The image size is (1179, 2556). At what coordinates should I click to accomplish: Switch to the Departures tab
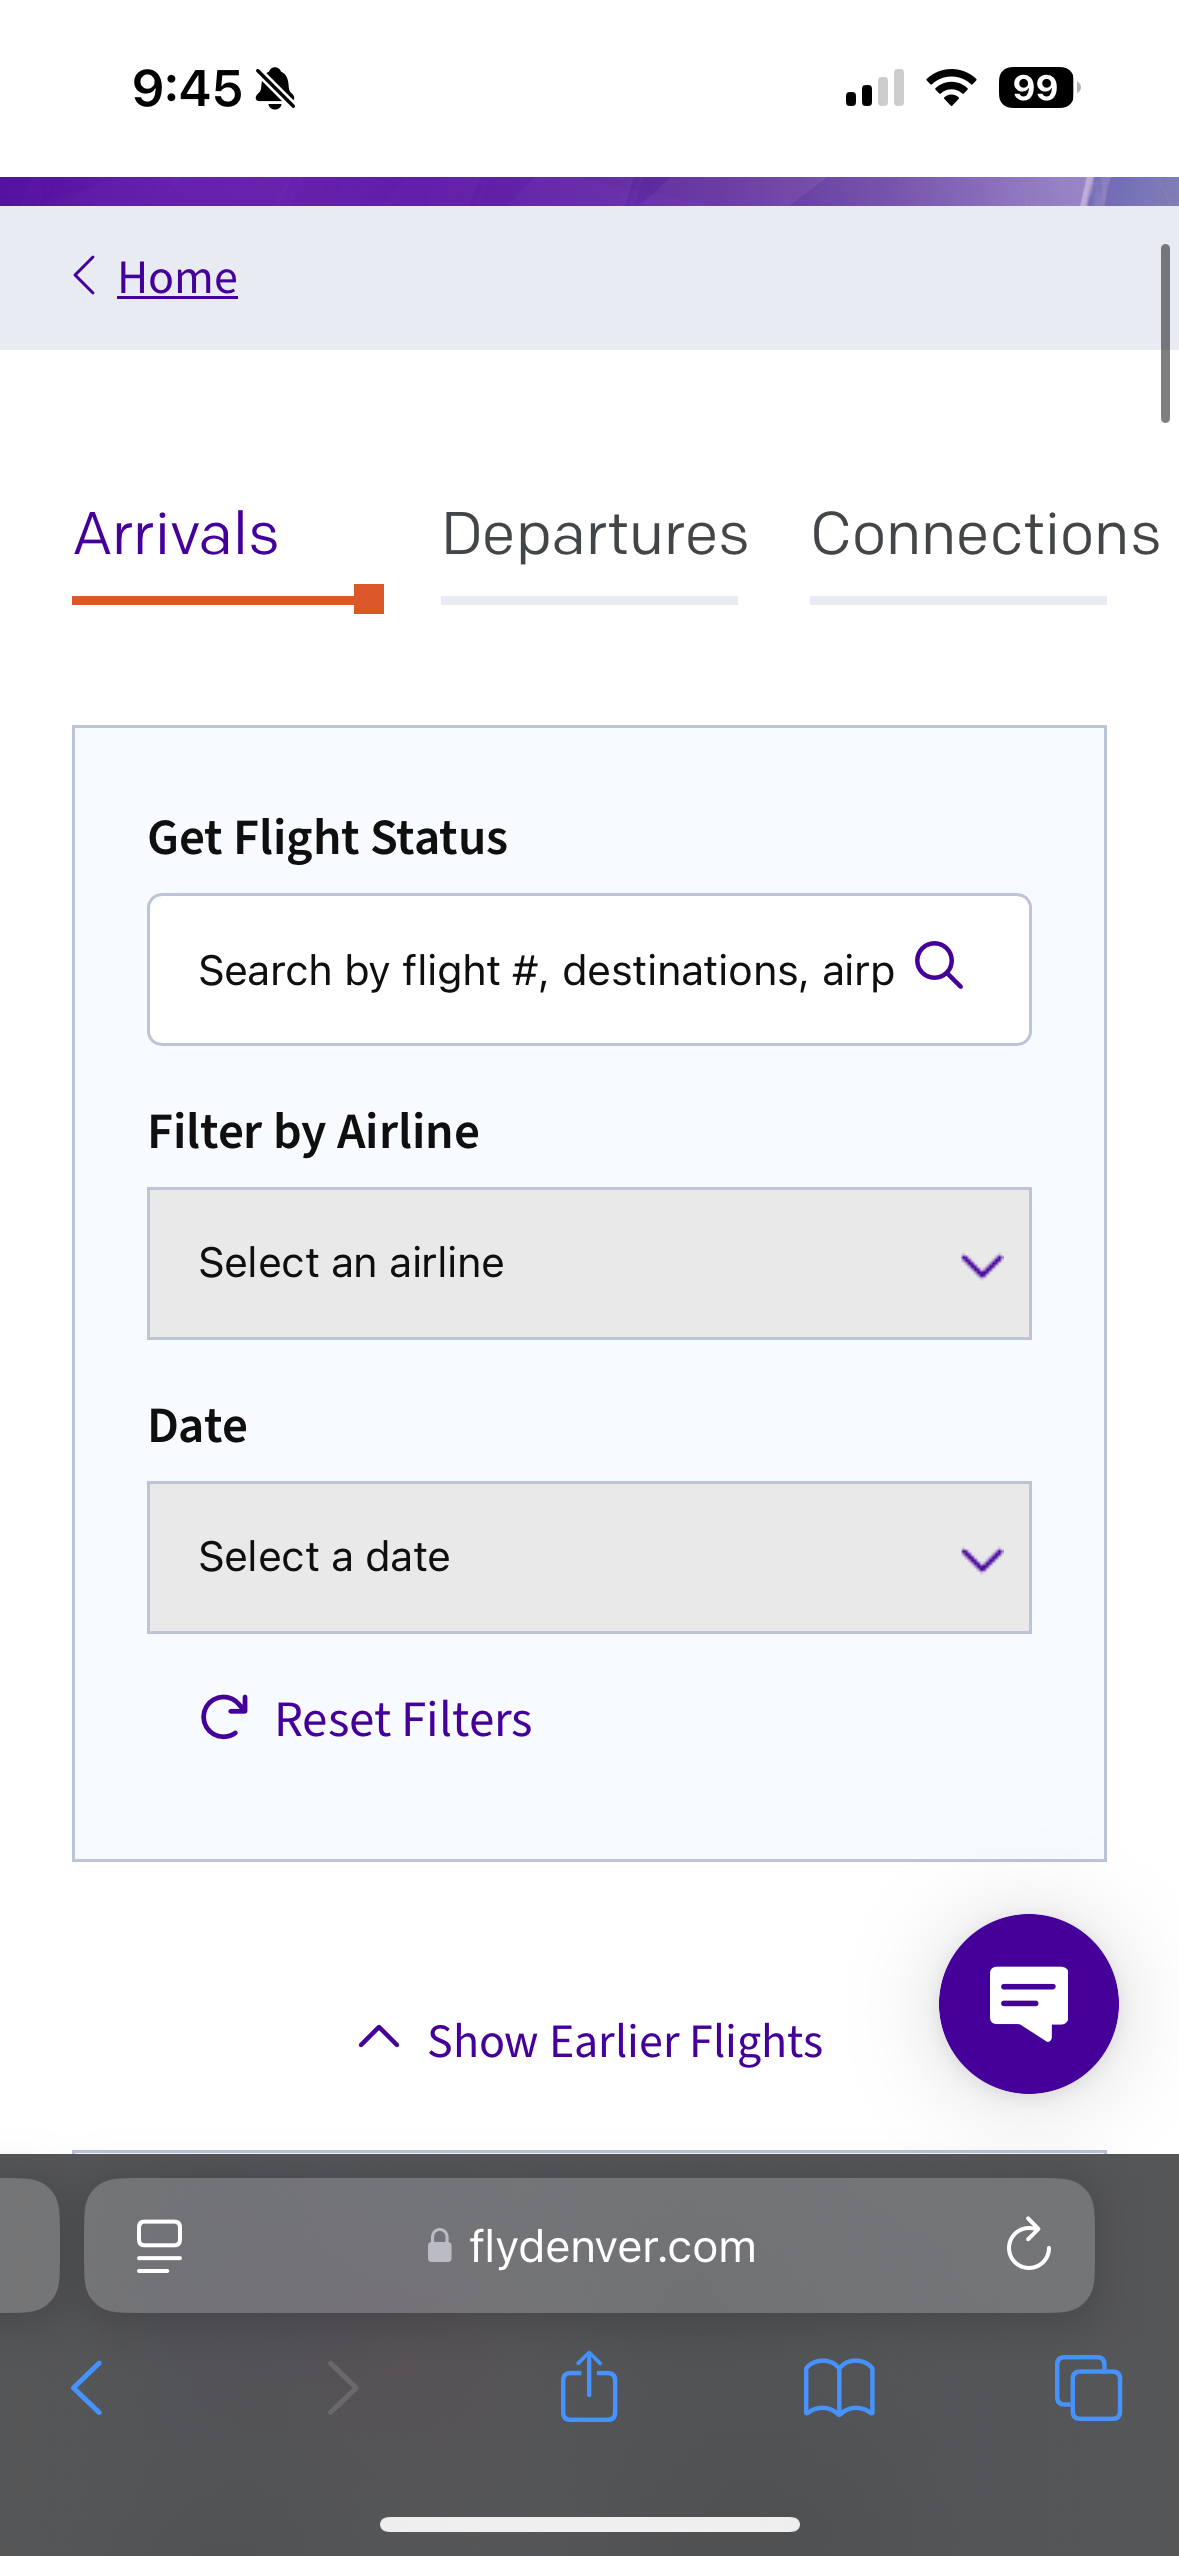point(595,535)
